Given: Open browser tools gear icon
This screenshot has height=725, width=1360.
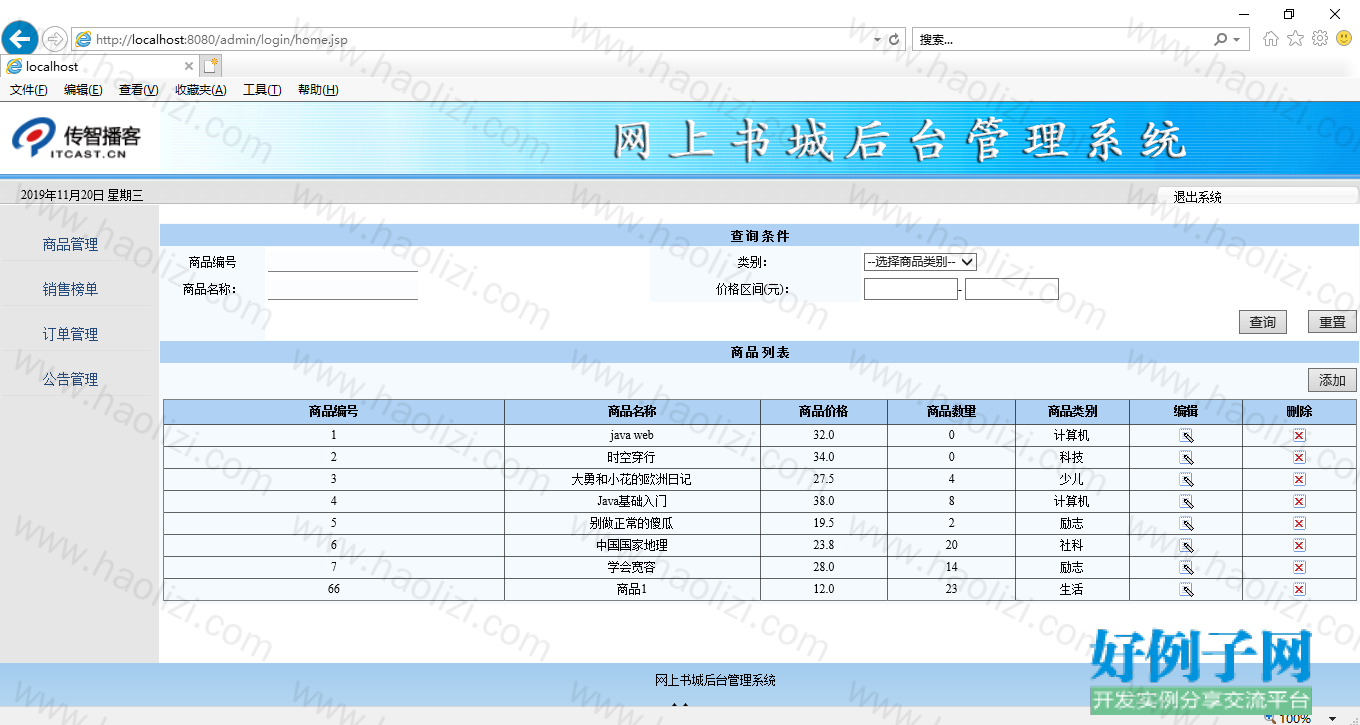Looking at the screenshot, I should pyautogui.click(x=1320, y=39).
